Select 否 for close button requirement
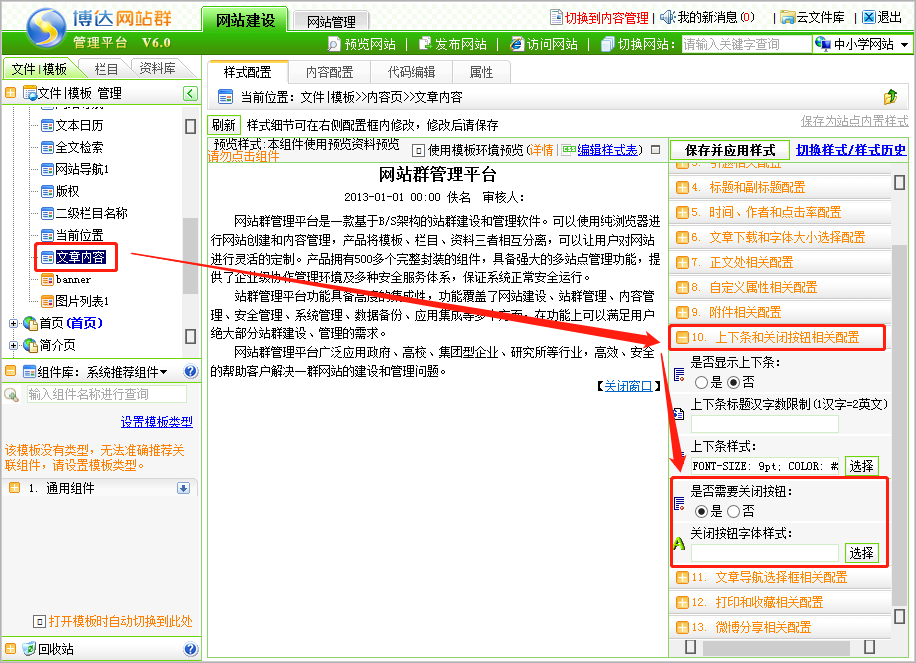 coord(733,511)
